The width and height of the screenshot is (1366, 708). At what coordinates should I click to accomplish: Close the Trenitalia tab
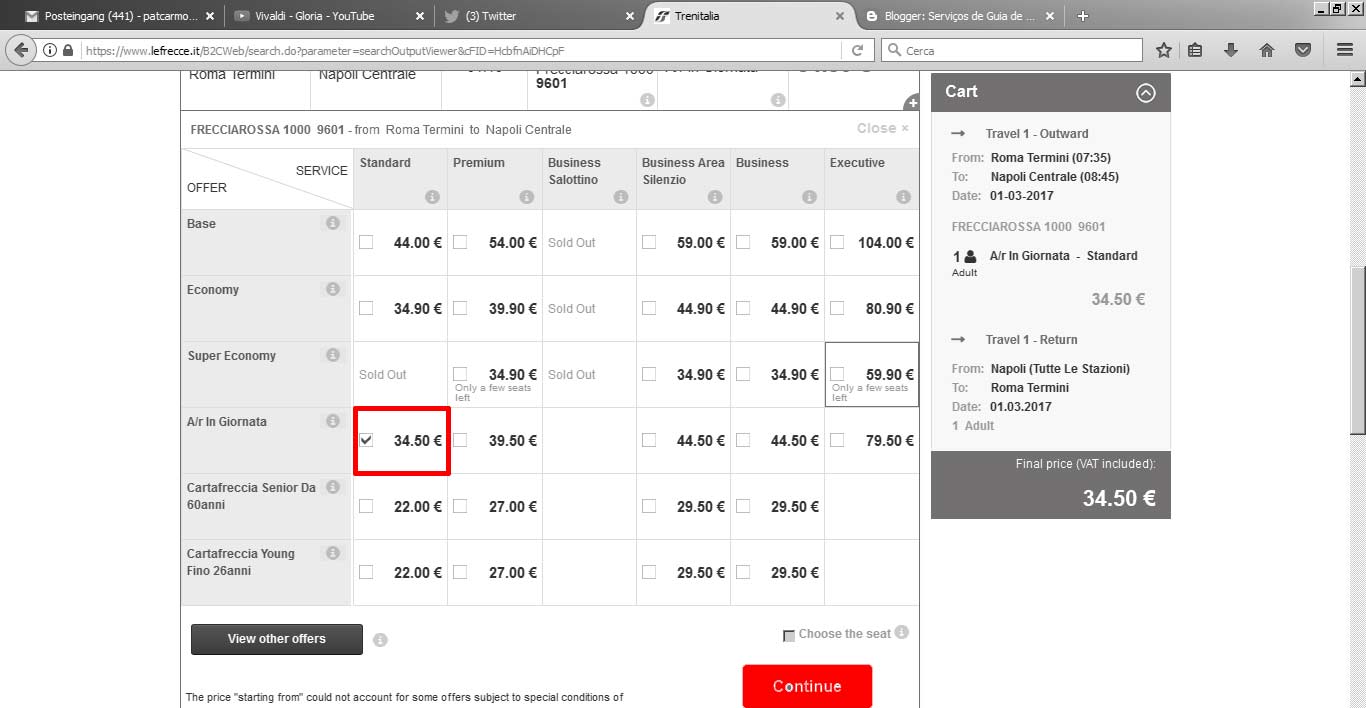pyautogui.click(x=838, y=16)
